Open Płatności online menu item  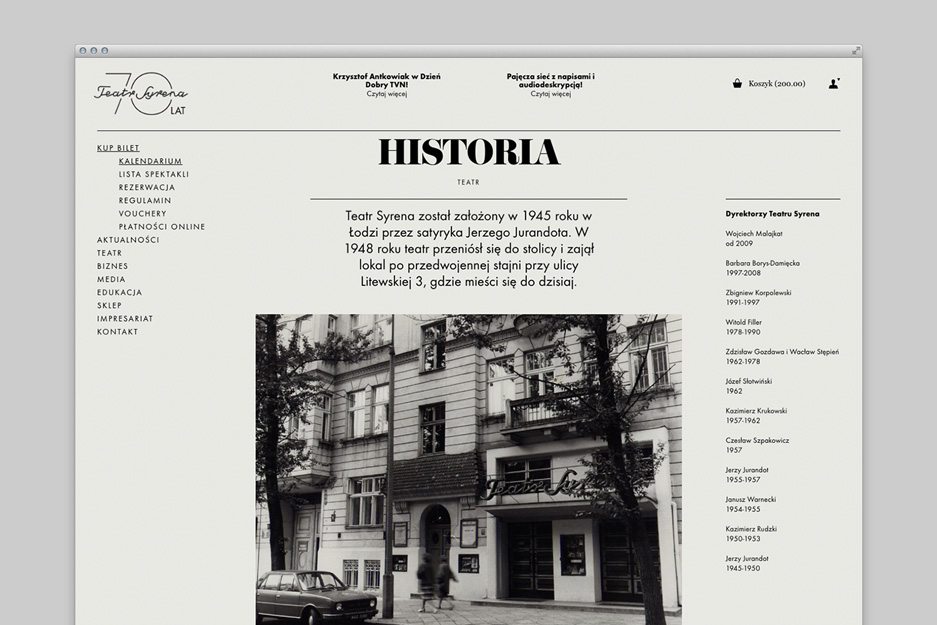[161, 227]
